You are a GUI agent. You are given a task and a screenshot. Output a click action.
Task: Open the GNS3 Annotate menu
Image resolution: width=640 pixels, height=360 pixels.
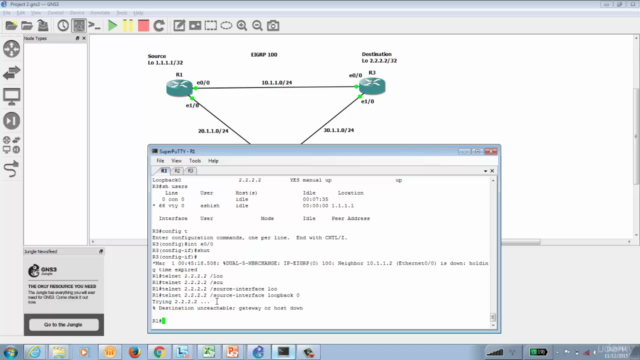pyautogui.click(x=100, y=13)
